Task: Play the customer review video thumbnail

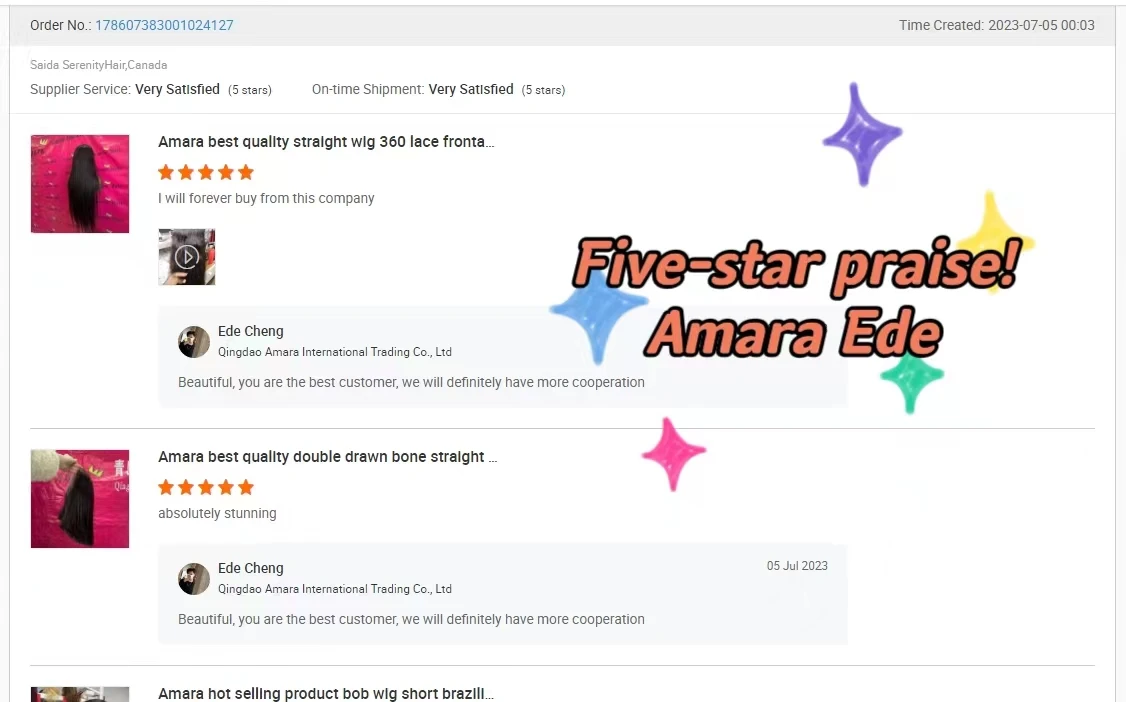Action: 187,257
